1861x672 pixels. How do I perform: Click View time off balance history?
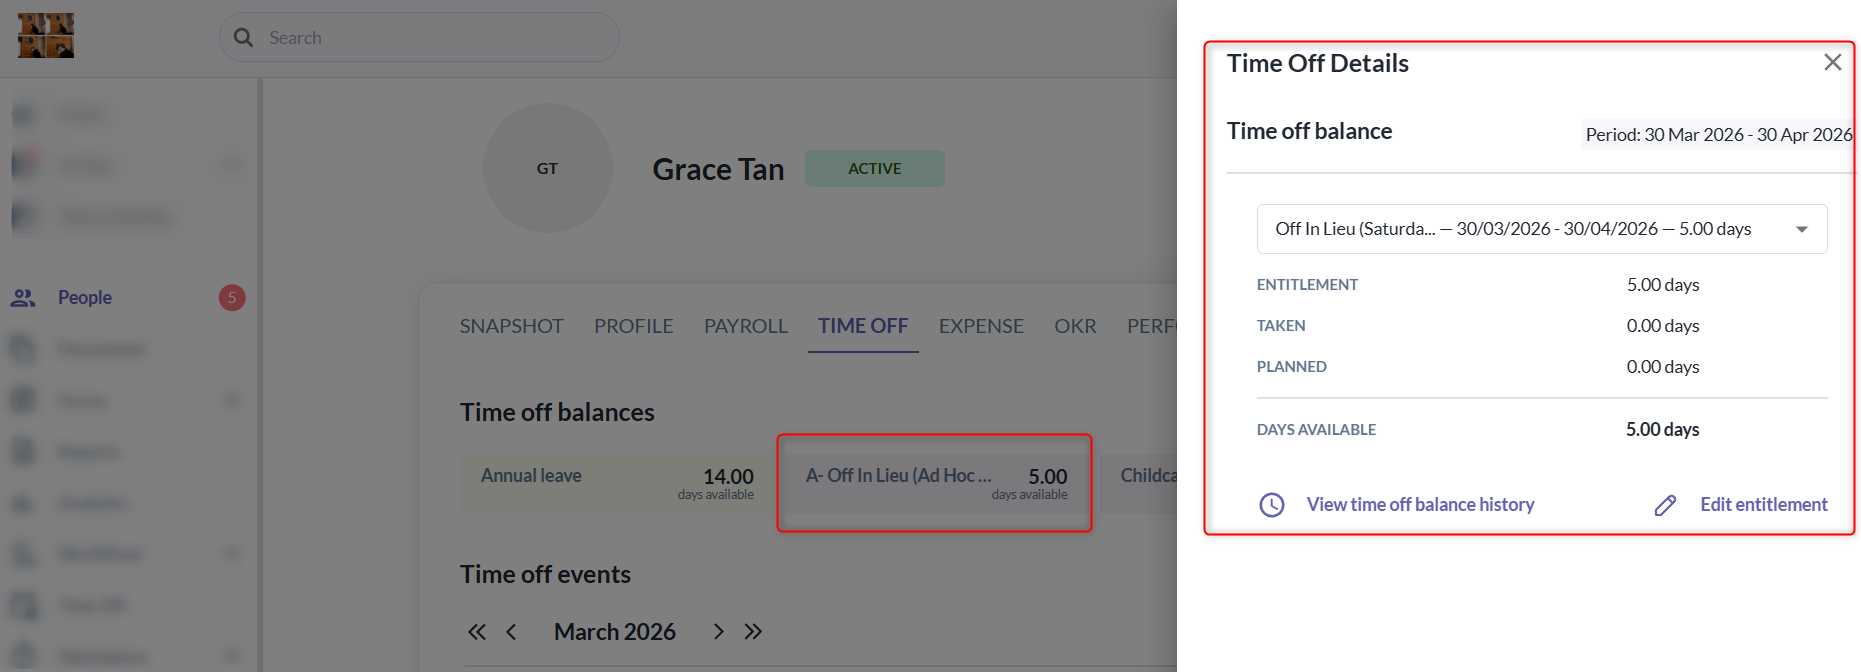coord(1420,505)
